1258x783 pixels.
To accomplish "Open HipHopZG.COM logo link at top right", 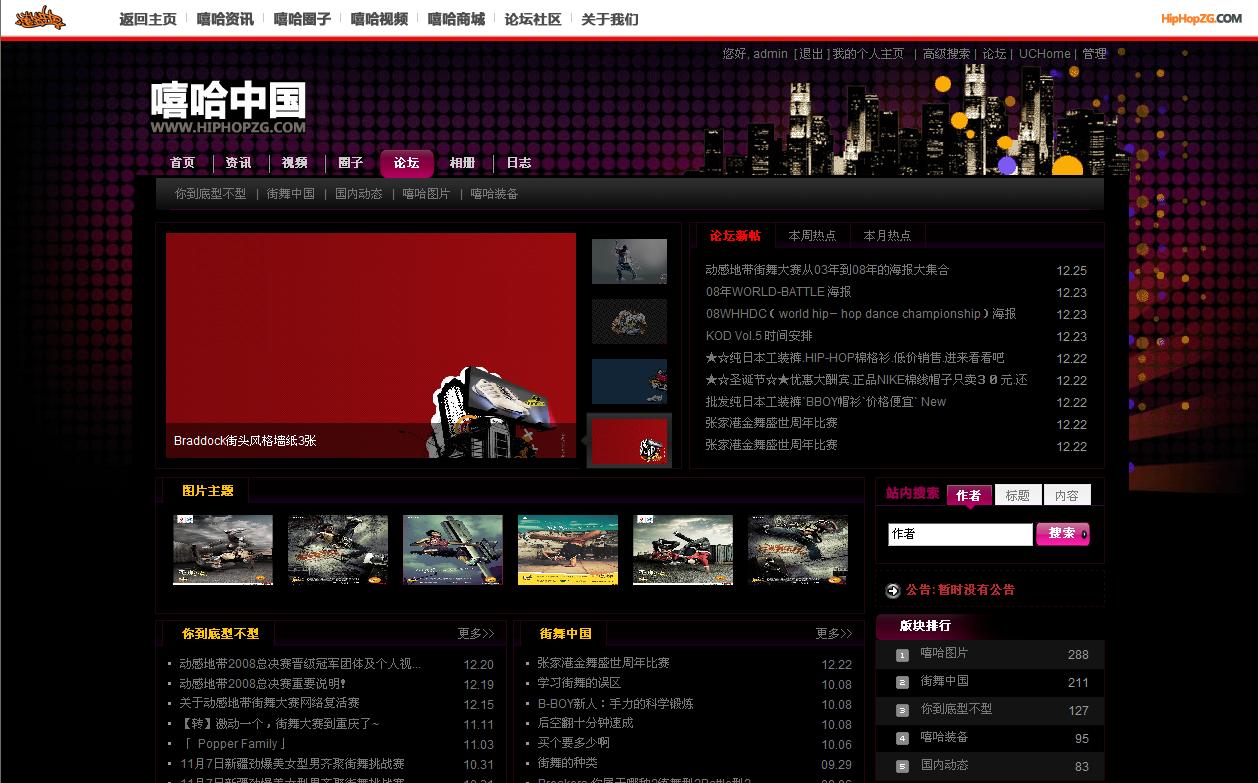I will [x=1201, y=18].
